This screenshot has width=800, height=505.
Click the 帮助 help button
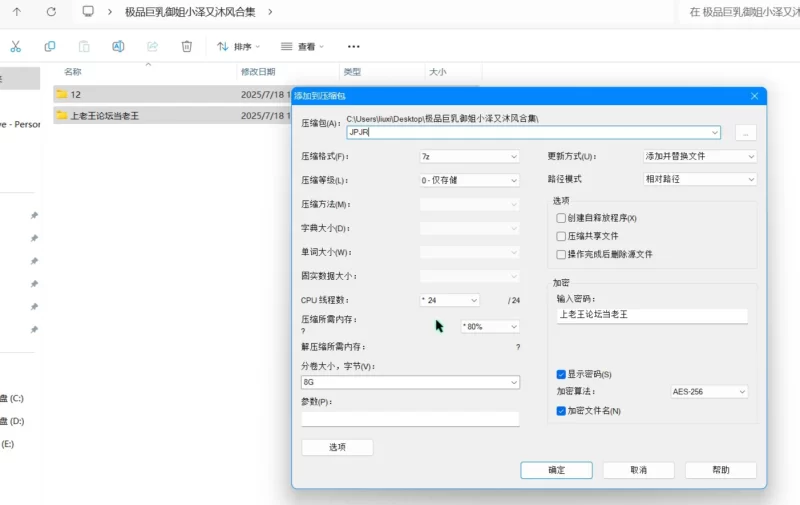(721, 470)
